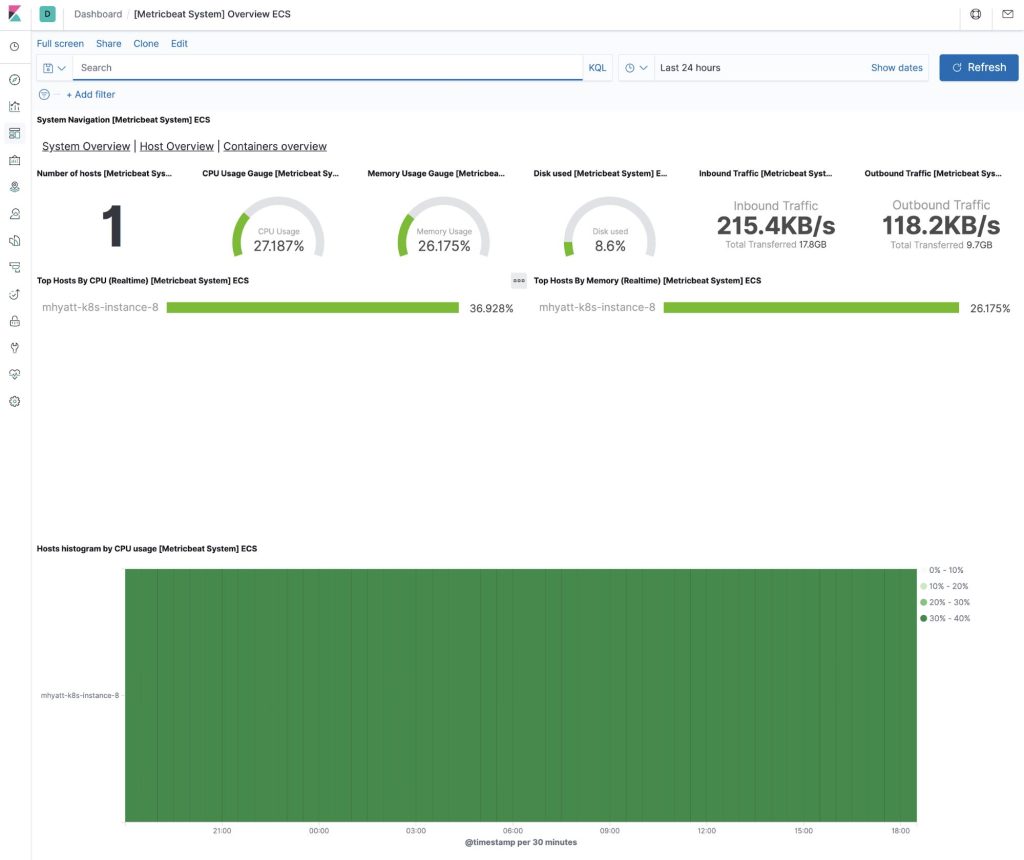Viewport: 1024px width, 860px height.
Task: Open the date quick menu clock dropdown
Action: pyautogui.click(x=636, y=68)
